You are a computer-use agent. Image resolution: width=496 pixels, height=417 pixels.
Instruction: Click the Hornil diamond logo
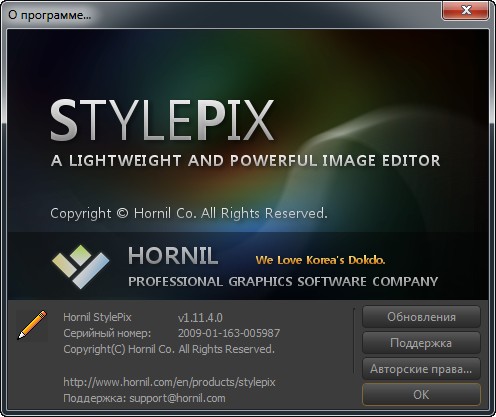click(x=80, y=266)
